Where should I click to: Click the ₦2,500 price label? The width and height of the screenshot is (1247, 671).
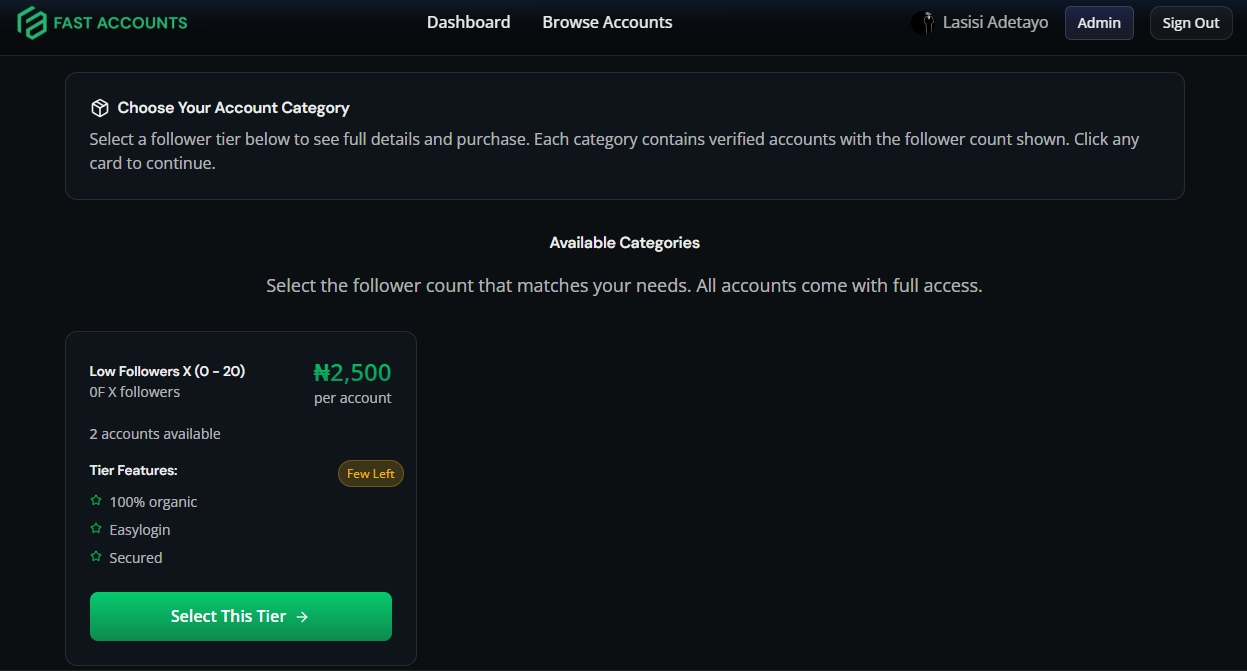(x=352, y=373)
